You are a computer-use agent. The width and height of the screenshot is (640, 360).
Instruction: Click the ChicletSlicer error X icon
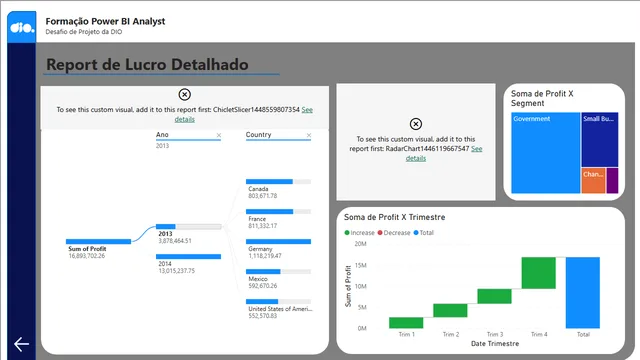(184, 95)
